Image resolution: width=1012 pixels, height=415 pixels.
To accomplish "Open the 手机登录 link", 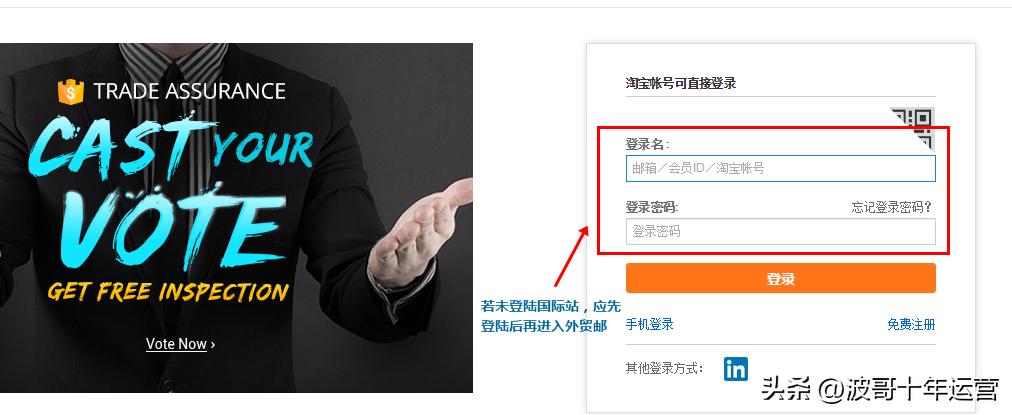I will [649, 325].
